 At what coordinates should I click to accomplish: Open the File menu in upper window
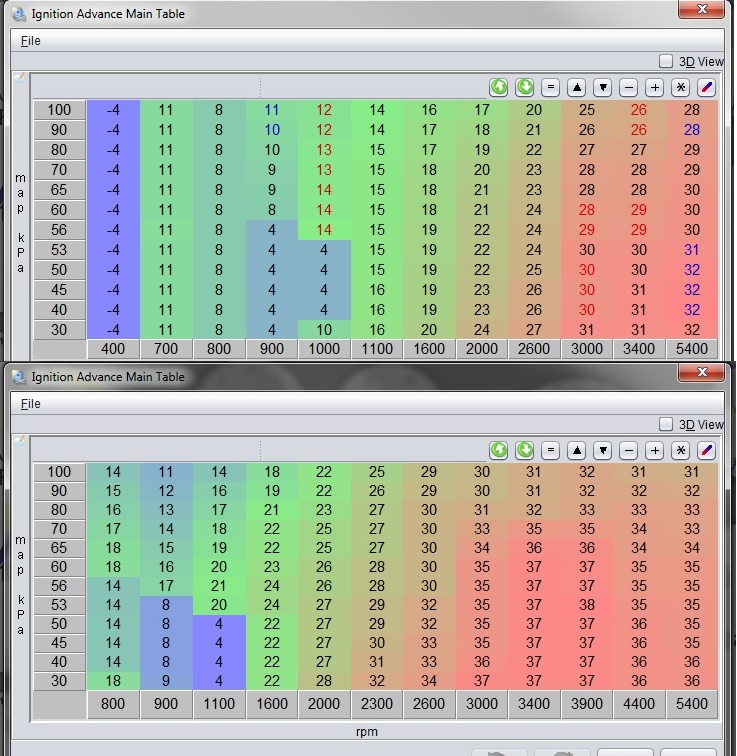pyautogui.click(x=31, y=41)
